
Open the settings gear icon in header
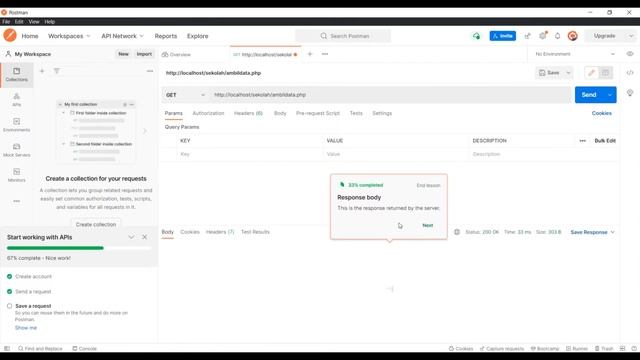point(542,36)
